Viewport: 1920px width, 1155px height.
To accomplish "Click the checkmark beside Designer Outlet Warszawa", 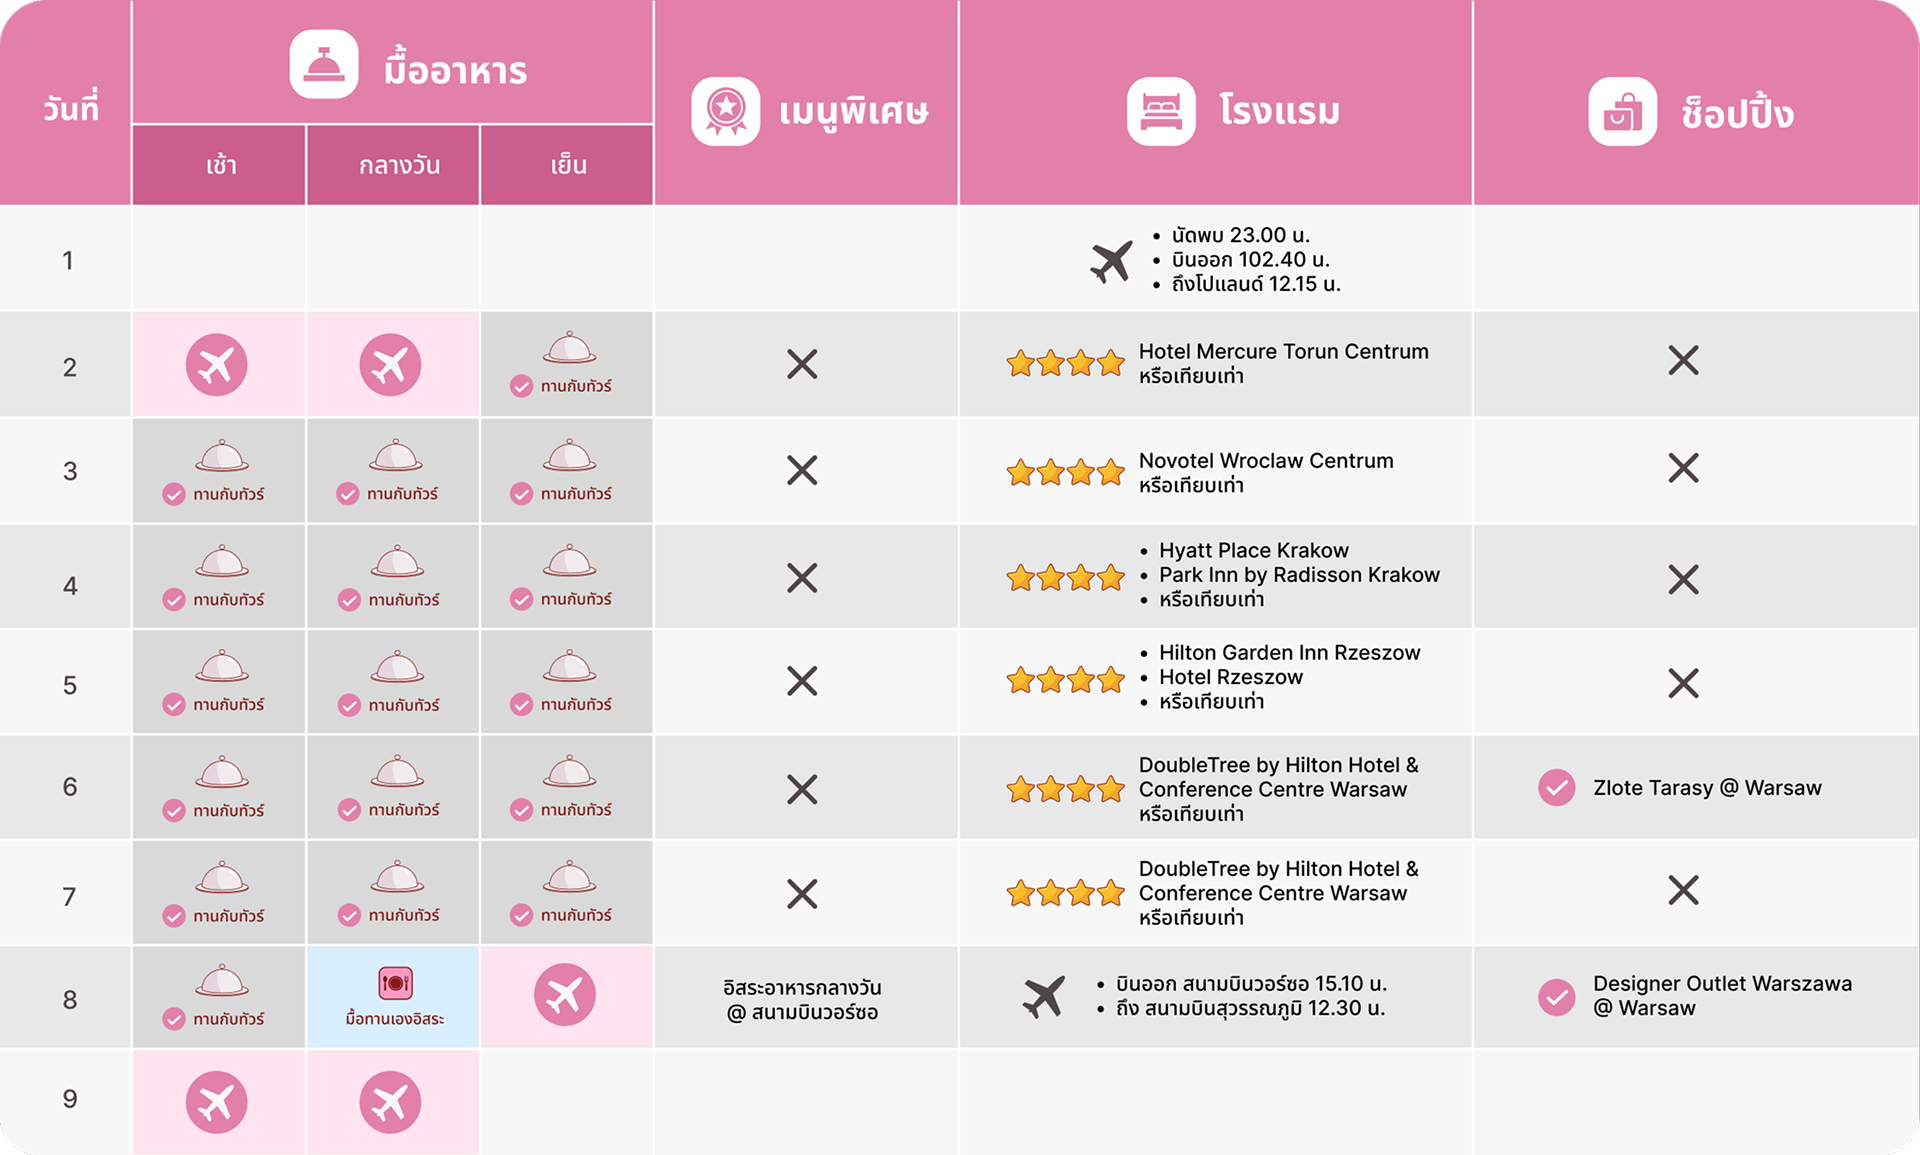I will pyautogui.click(x=1556, y=996).
